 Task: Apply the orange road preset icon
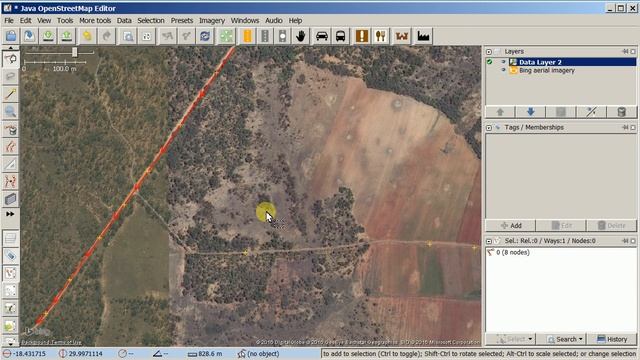point(247,36)
